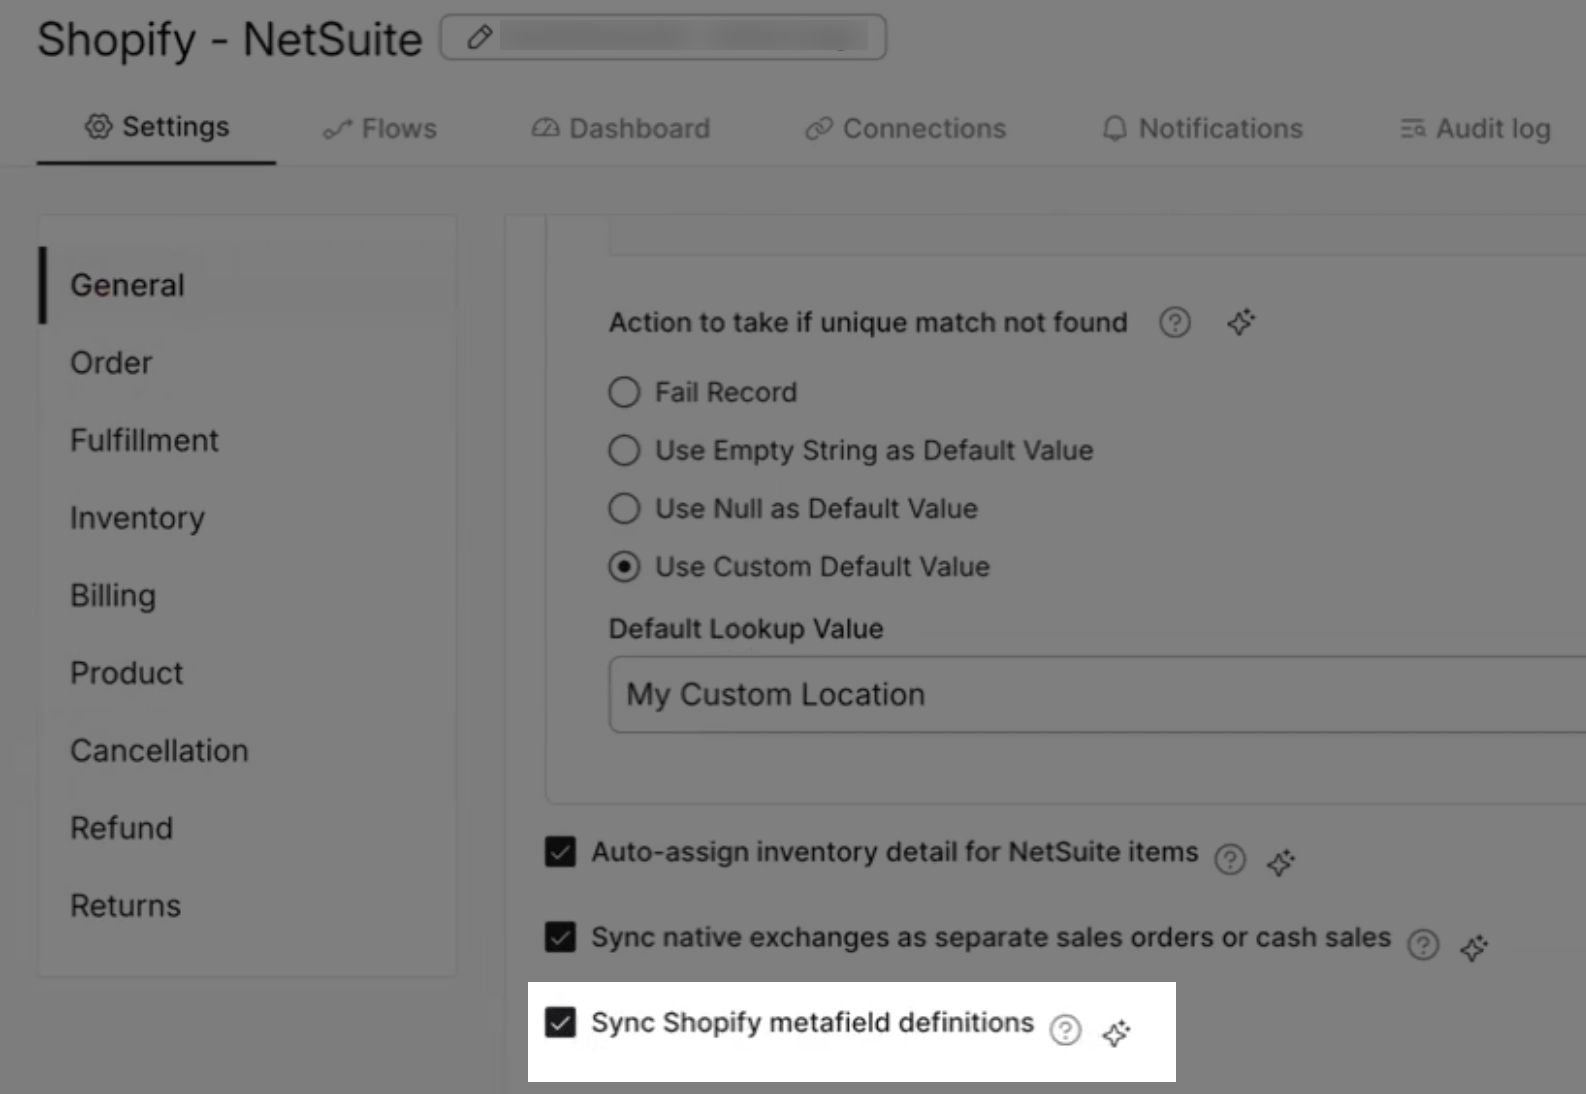Open Refund settings section
The height and width of the screenshot is (1094, 1586).
pos(121,828)
